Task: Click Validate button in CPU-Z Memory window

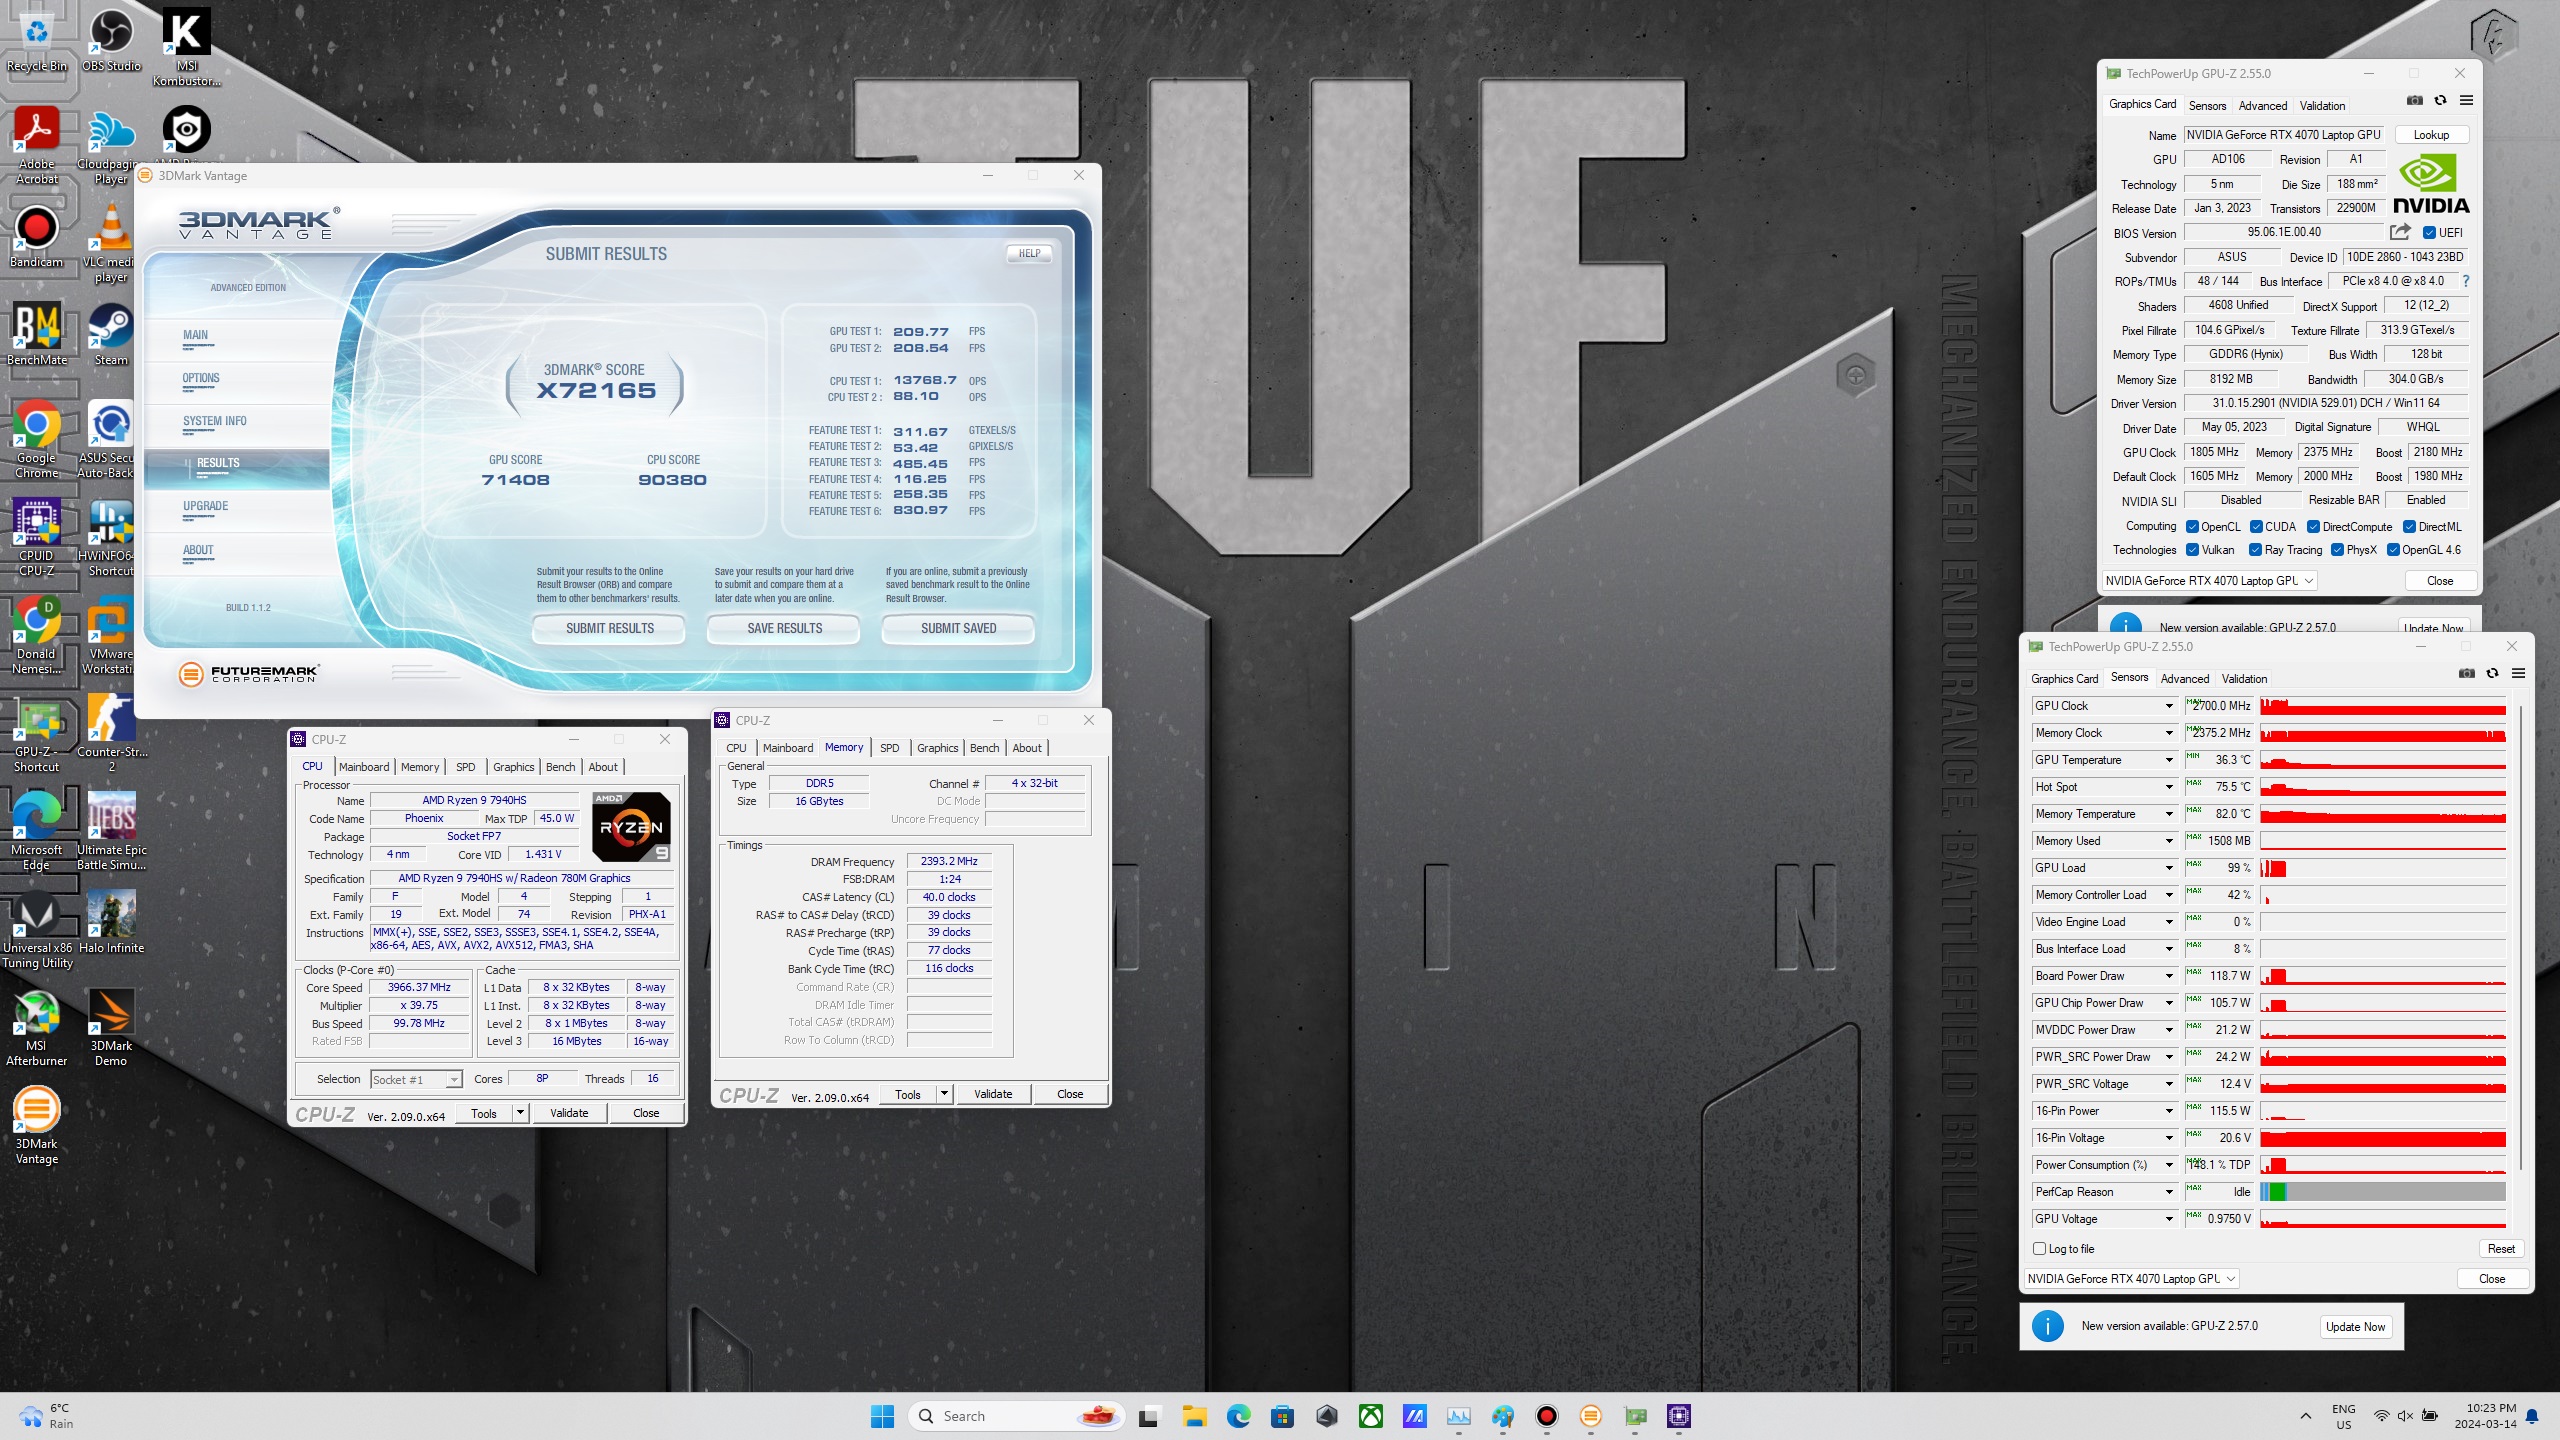Action: coord(993,1094)
